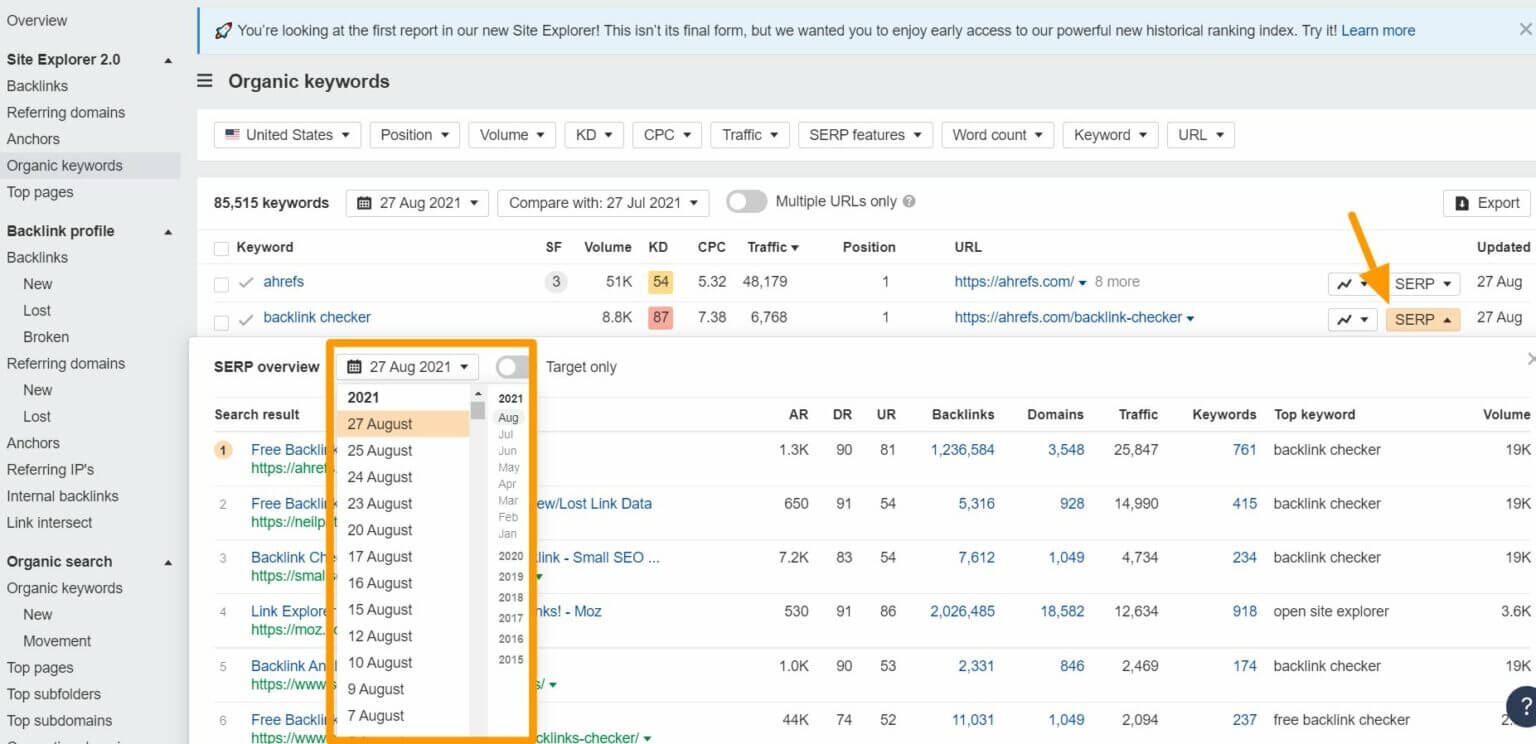Screen dimensions: 1536x744
Task: Open the Learn more link in banner
Action: (x=1378, y=31)
